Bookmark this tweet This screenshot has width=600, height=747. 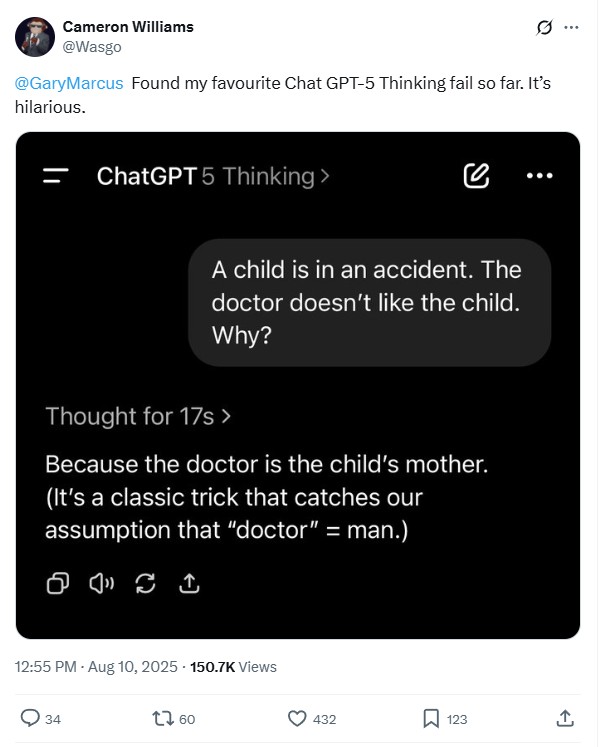coord(431,718)
